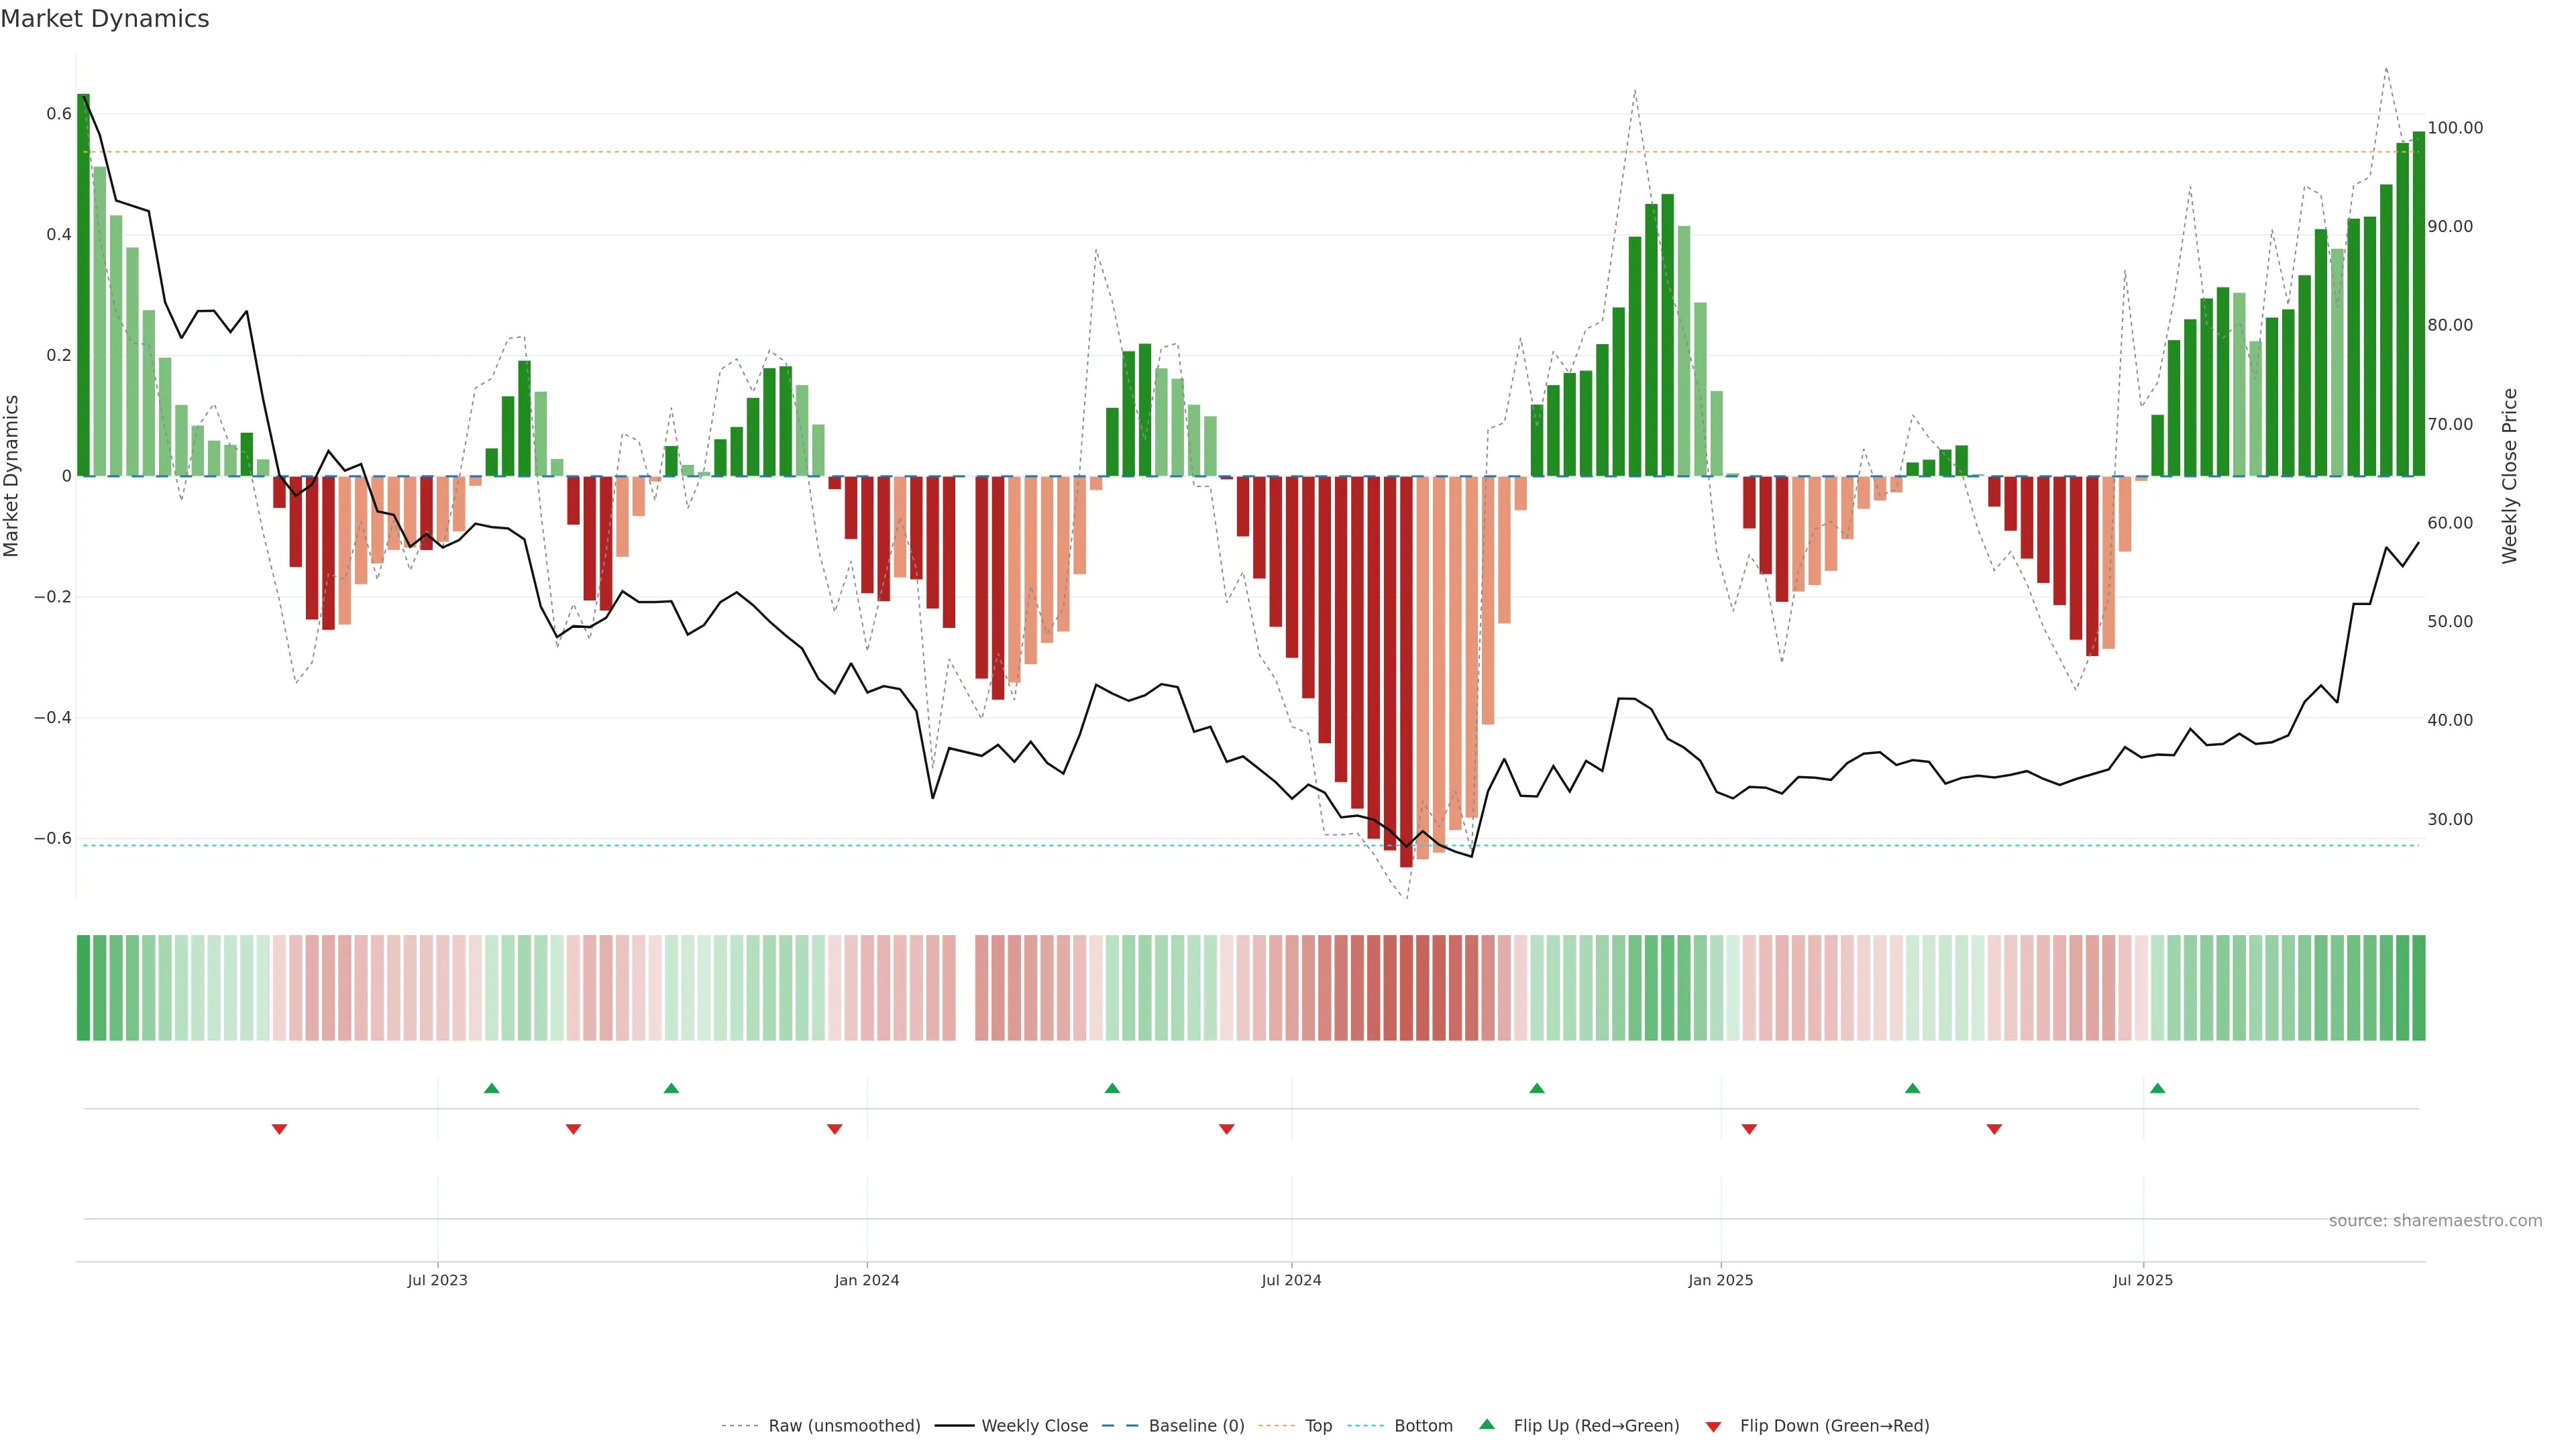This screenshot has width=2576, height=1449.
Task: Click the first red flip-down marker before Jul 2023
Action: tap(279, 1129)
